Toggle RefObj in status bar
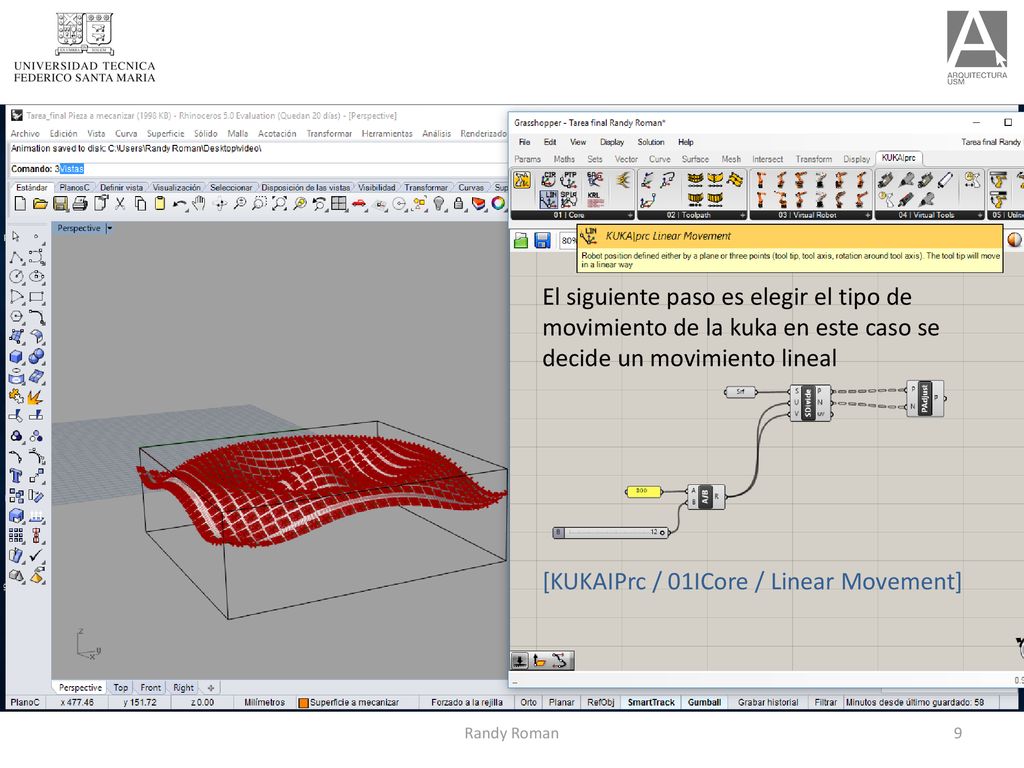Viewport: 1024px width, 768px height. 600,703
